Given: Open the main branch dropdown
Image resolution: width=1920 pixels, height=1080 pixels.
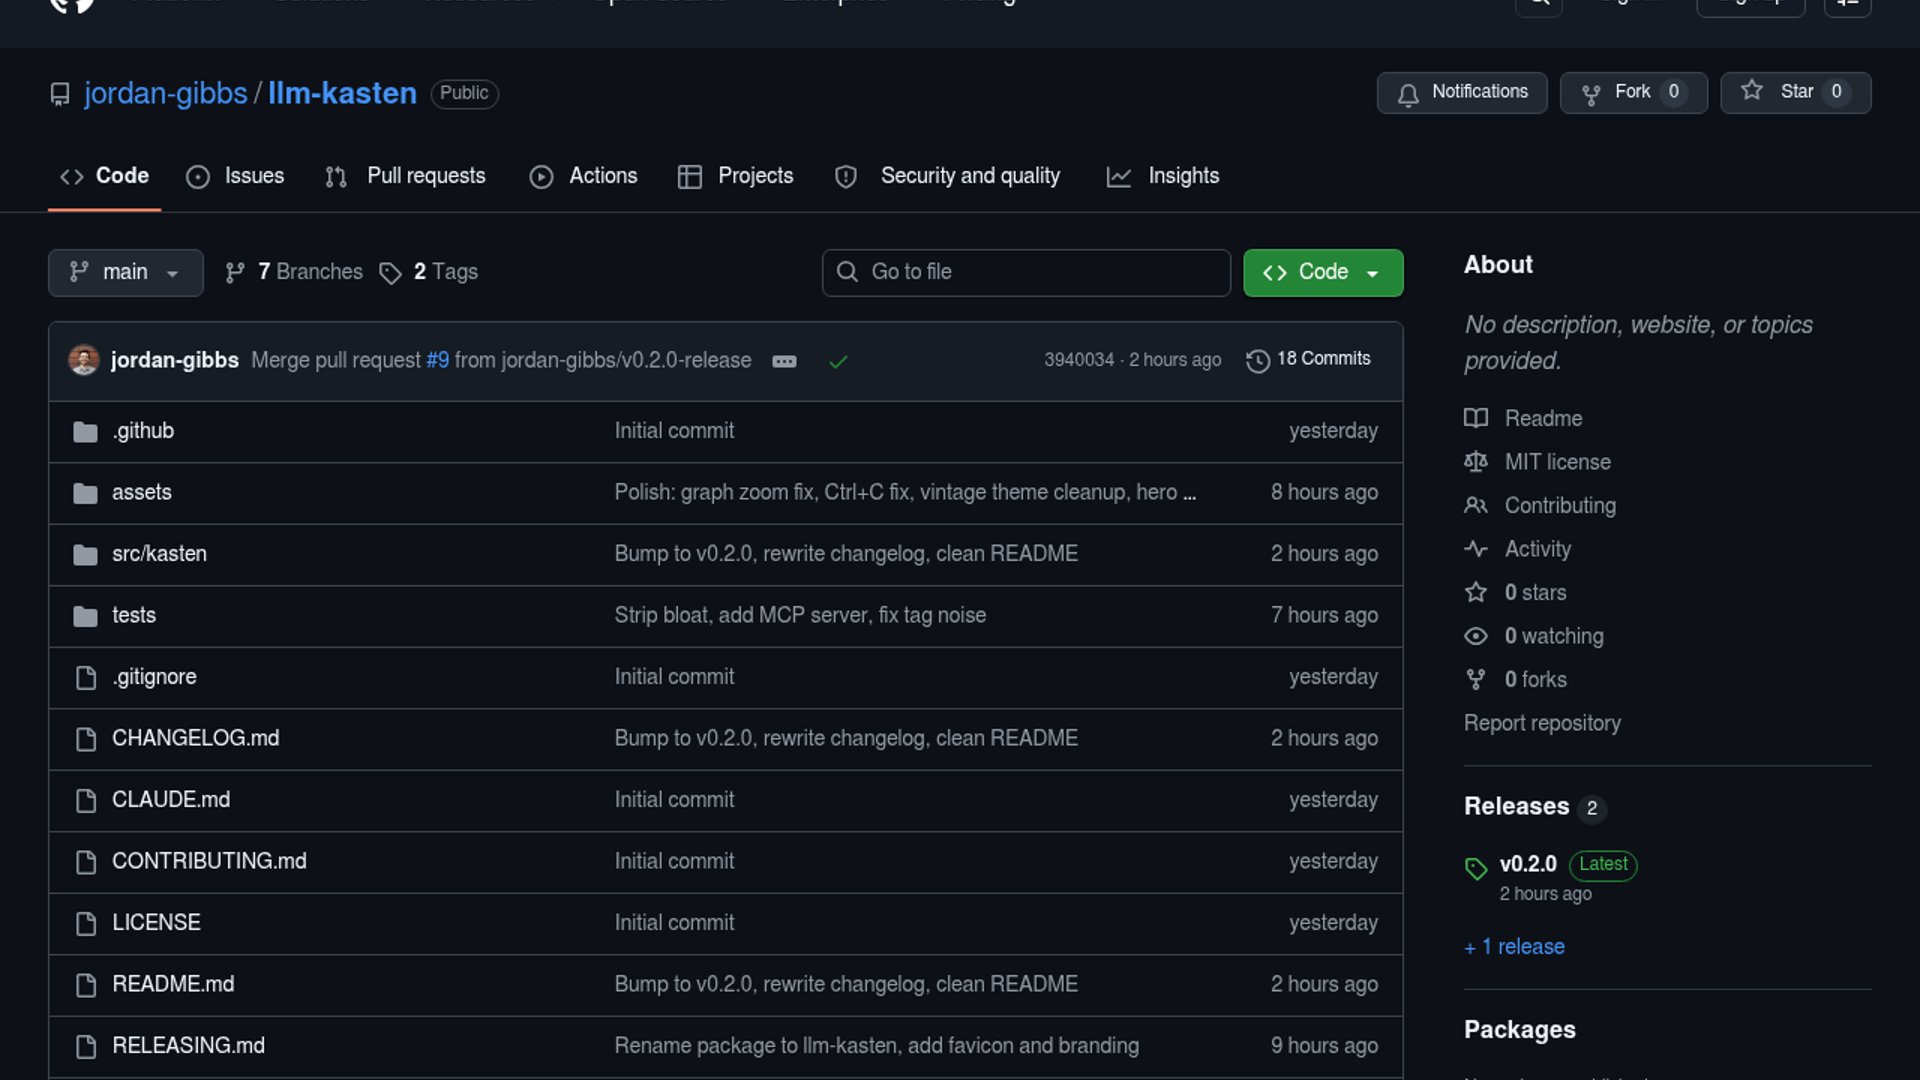Looking at the screenshot, I should (x=125, y=272).
